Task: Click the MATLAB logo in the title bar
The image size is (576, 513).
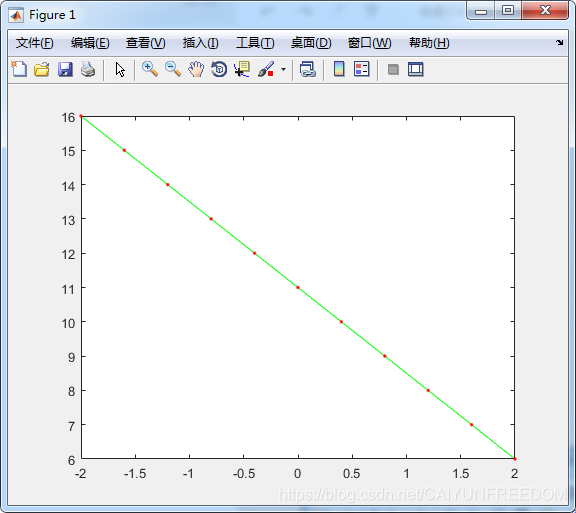Action: 16,15
